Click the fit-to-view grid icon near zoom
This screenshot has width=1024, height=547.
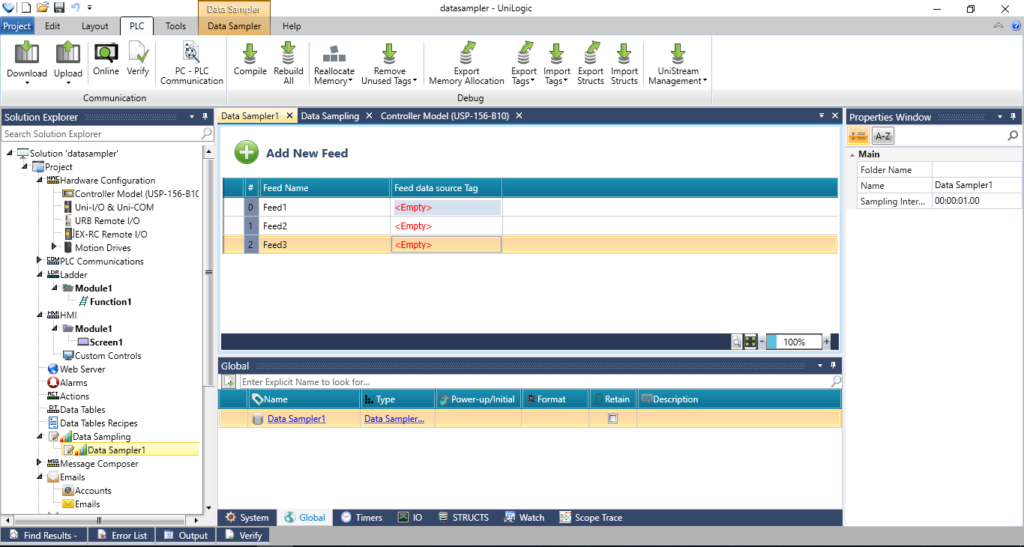click(x=750, y=341)
